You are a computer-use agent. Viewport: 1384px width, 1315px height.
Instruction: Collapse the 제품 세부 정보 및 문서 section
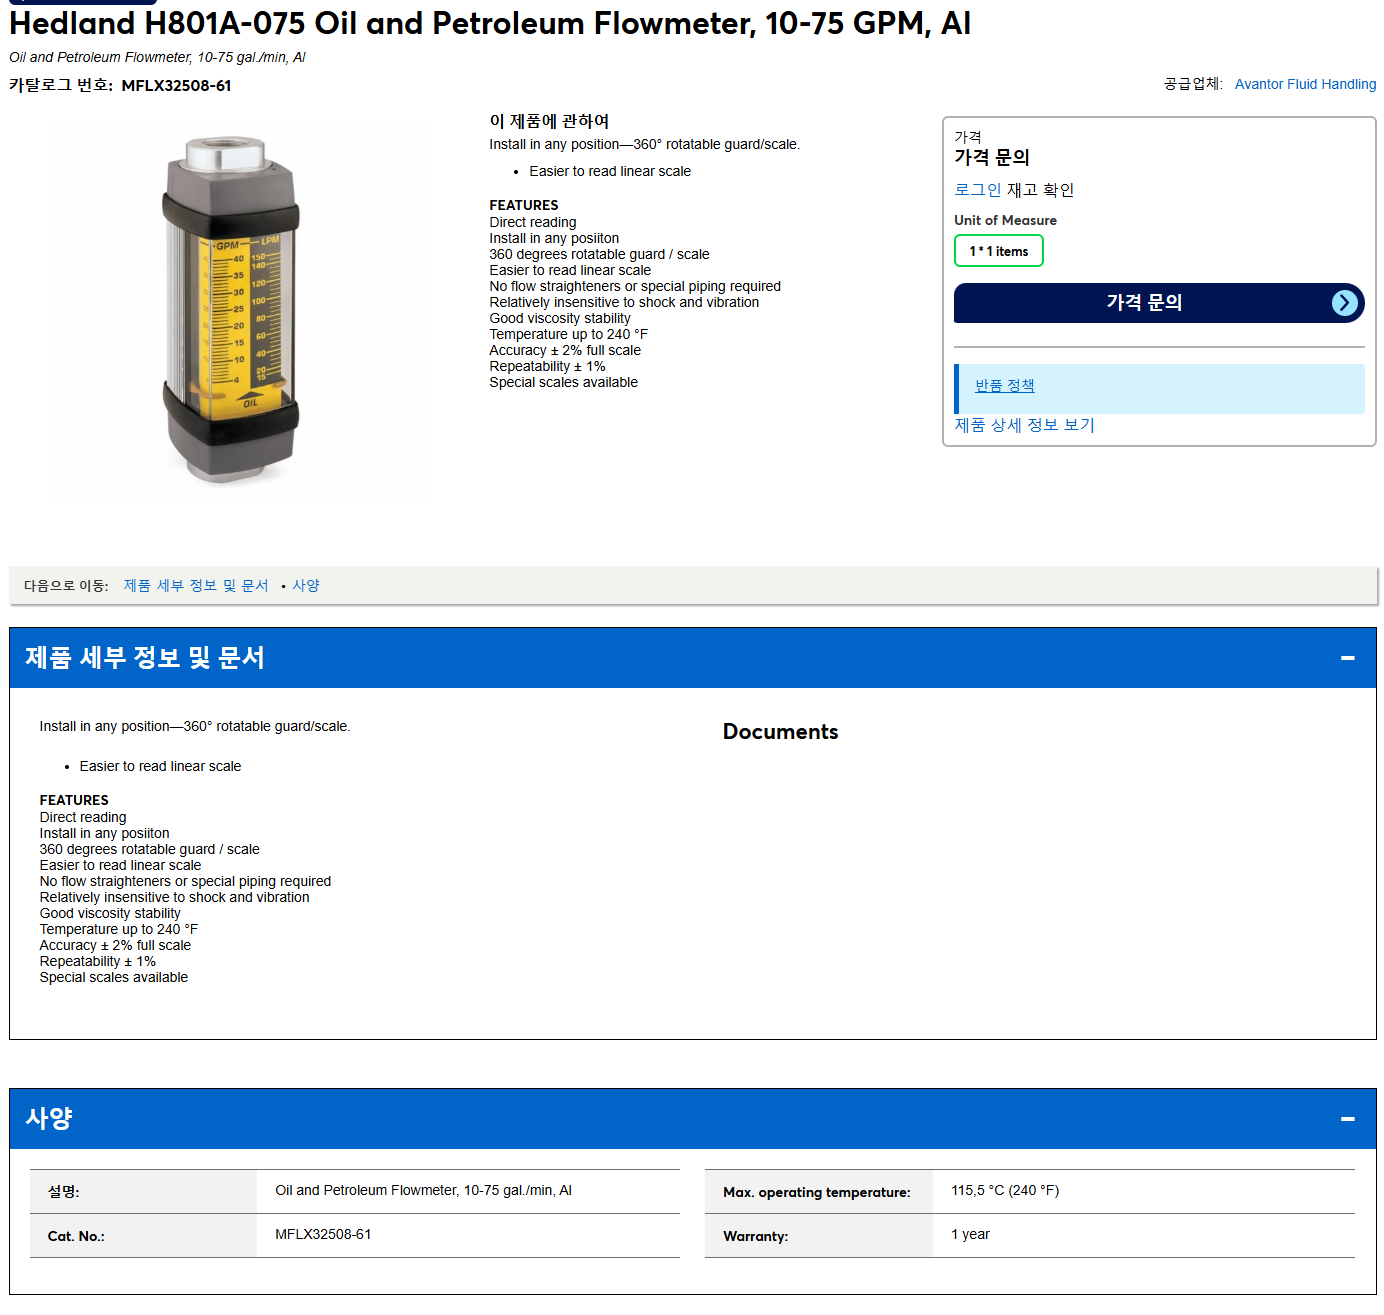pos(1347,658)
